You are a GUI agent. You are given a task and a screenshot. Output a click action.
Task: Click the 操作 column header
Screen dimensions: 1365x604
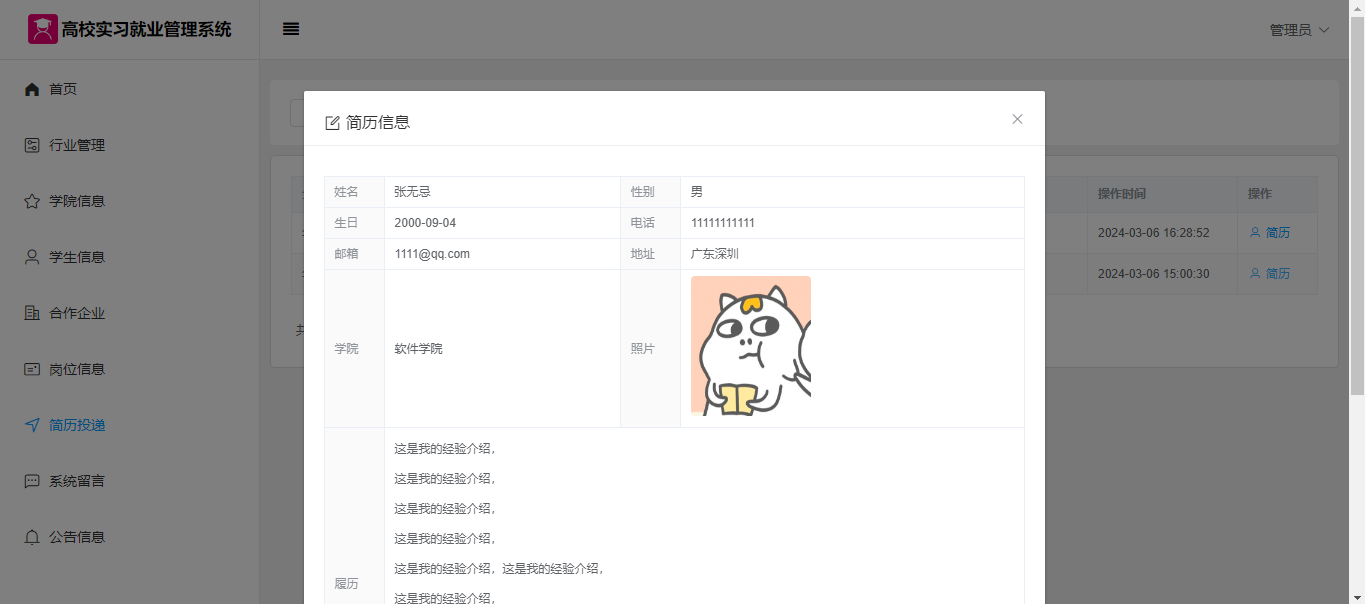[1260, 194]
